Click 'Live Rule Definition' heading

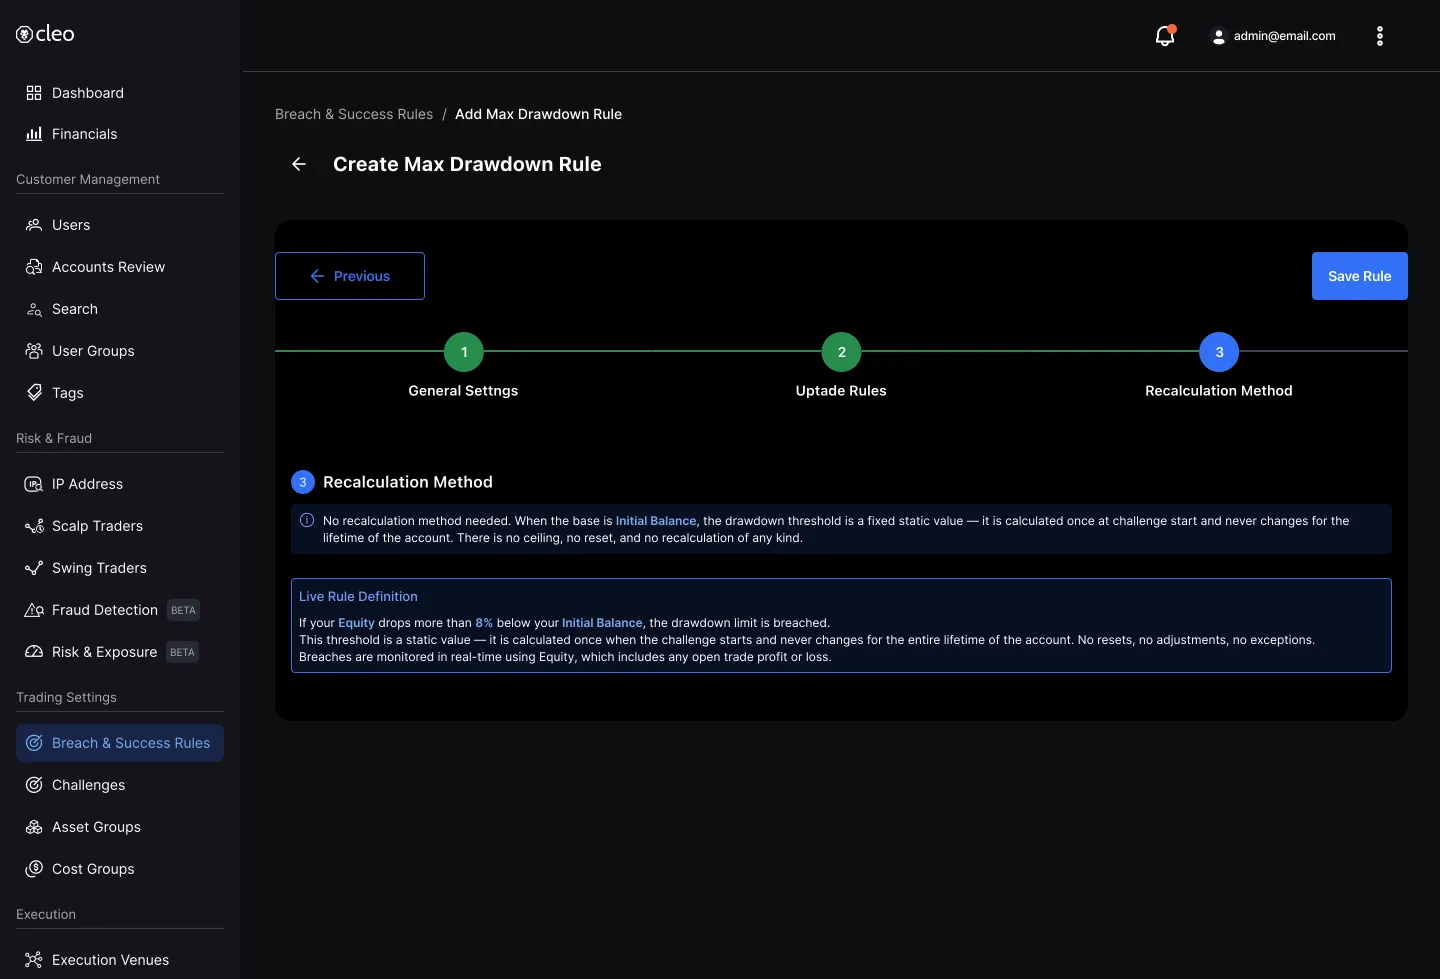[x=358, y=596]
